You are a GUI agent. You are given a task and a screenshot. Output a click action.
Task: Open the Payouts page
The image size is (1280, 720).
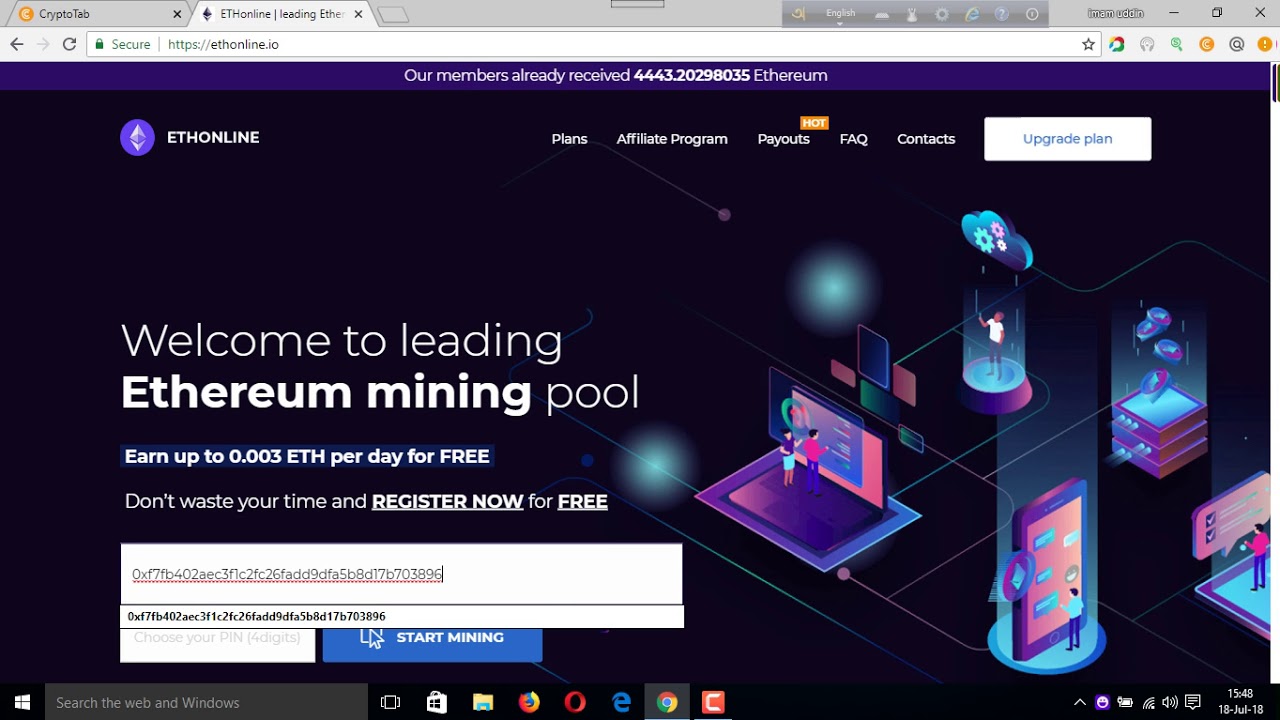783,139
